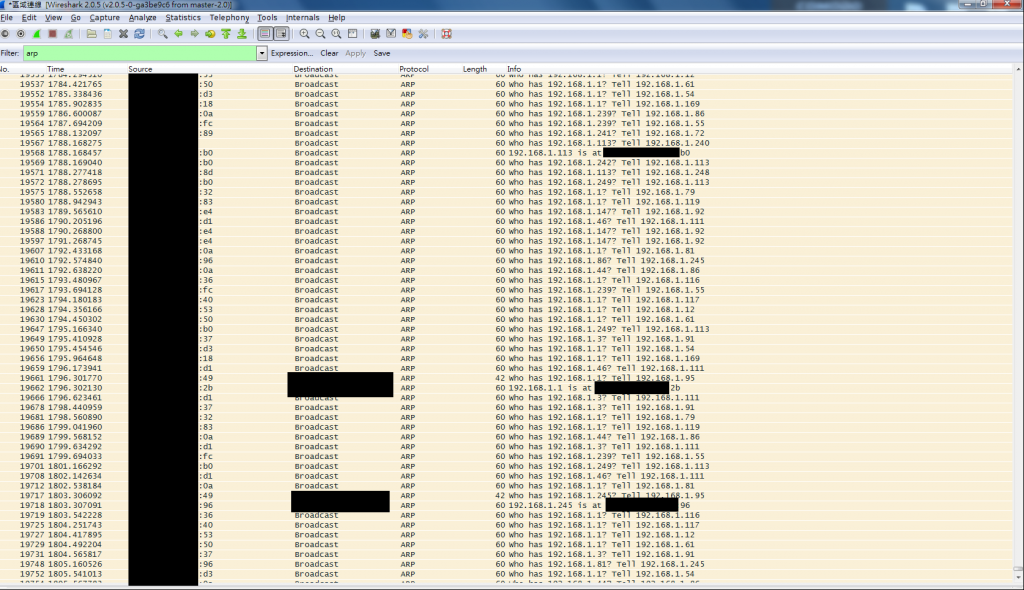The image size is (1024, 590).
Task: Open the Statistics menu
Action: (183, 18)
